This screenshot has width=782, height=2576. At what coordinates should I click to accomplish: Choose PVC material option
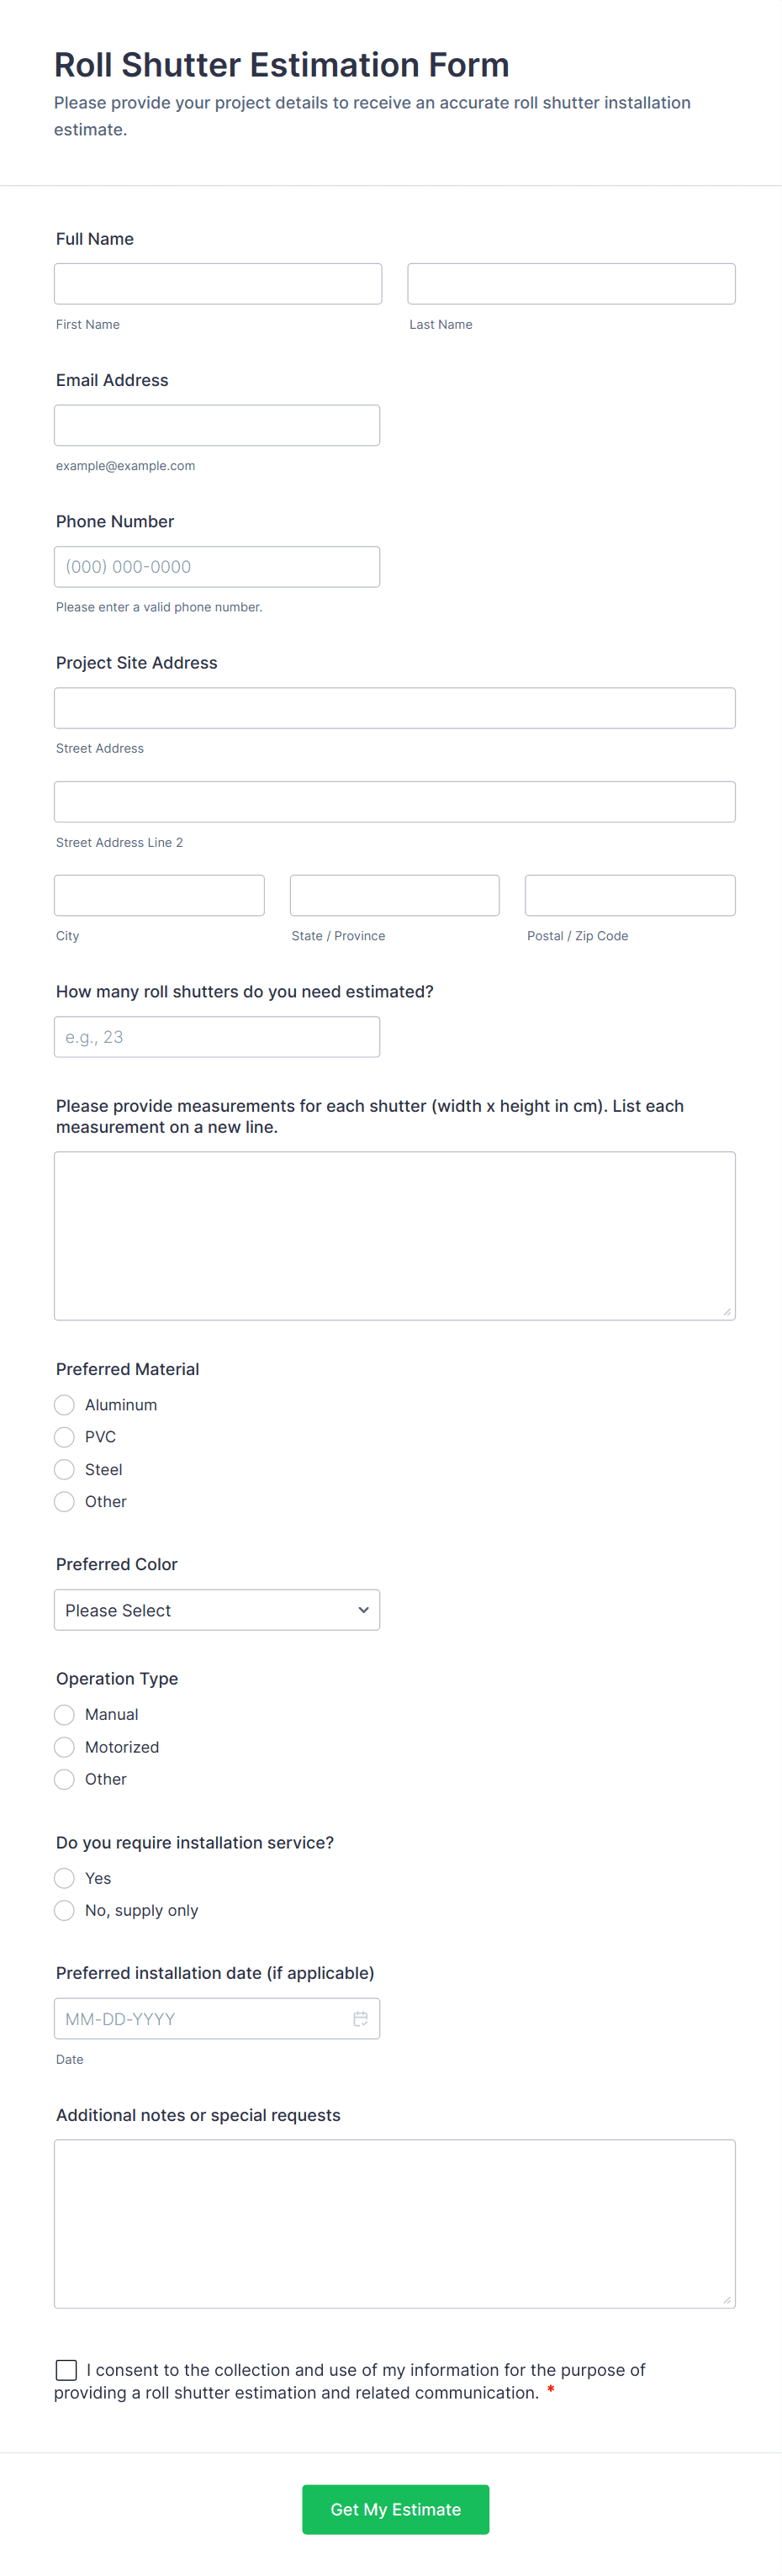pyautogui.click(x=64, y=1437)
